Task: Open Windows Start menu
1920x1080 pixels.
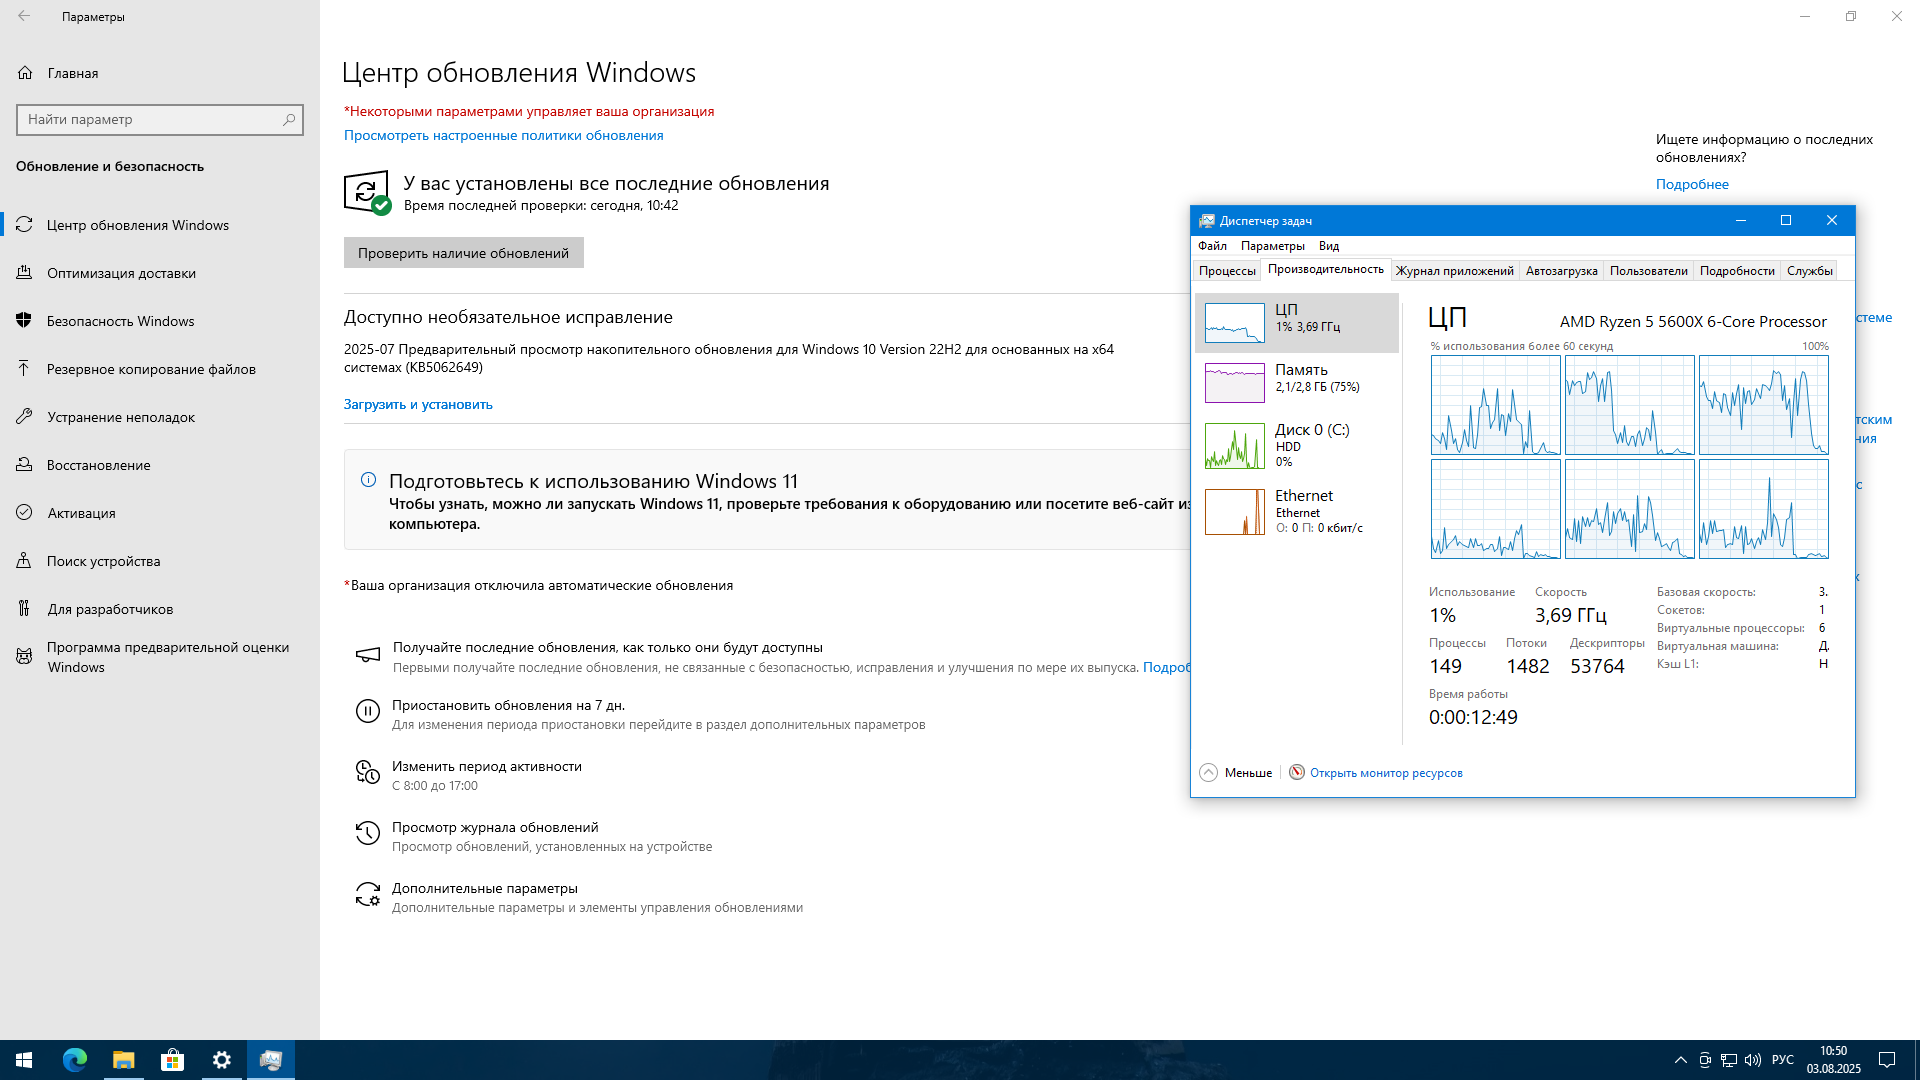Action: (x=24, y=1060)
